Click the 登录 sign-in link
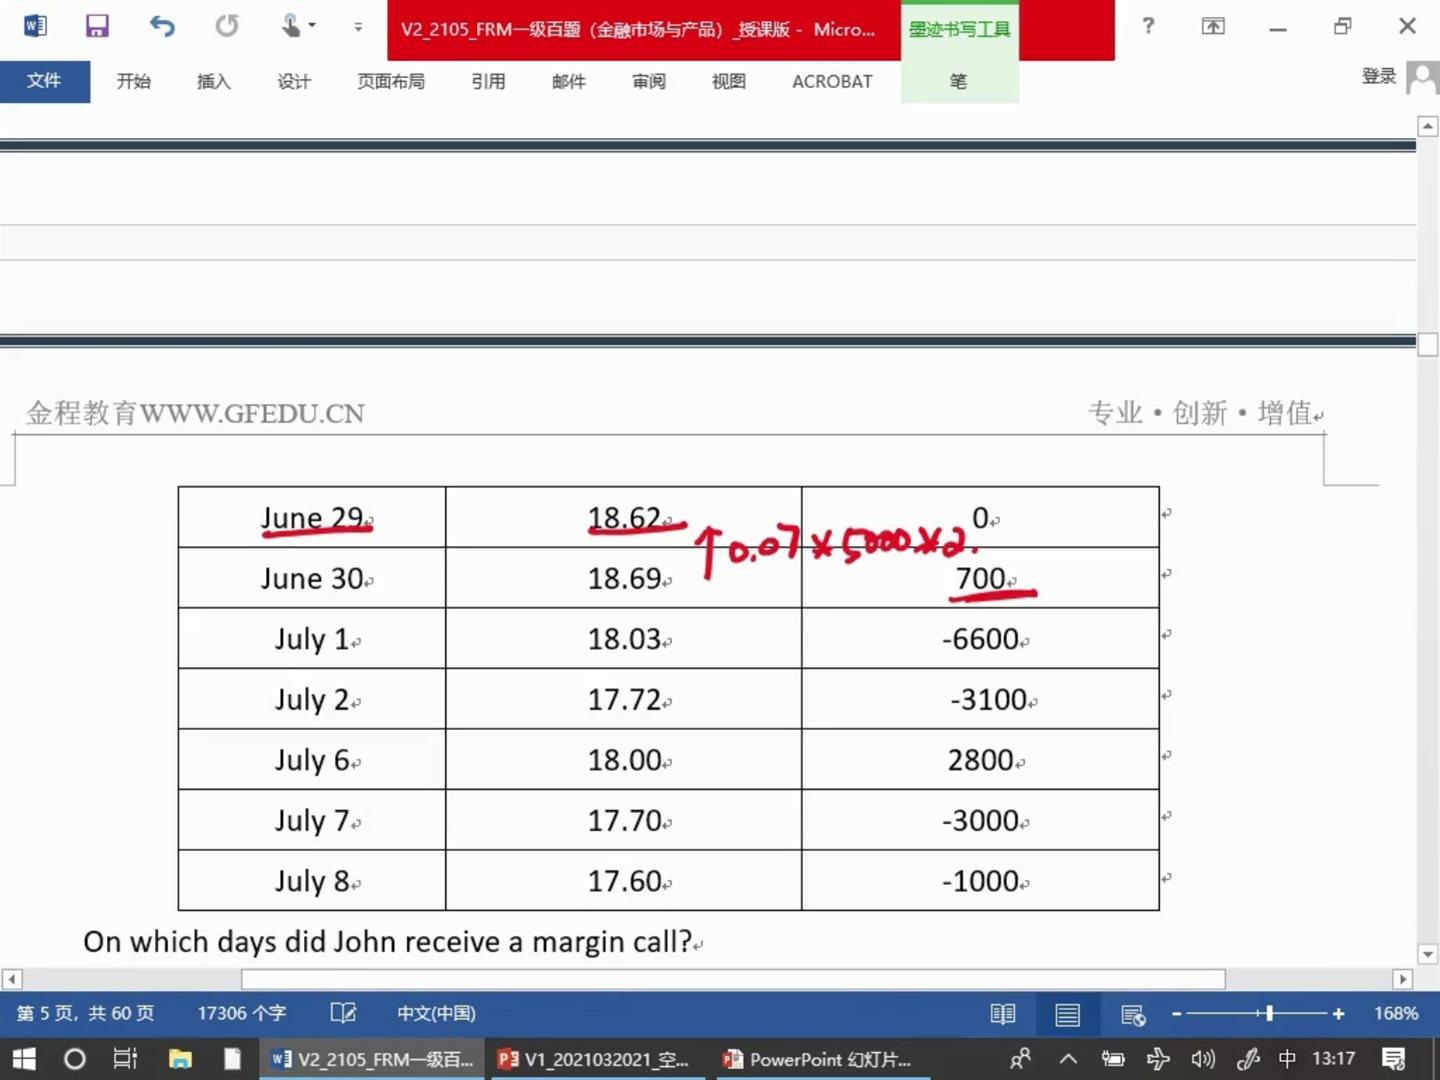Image resolution: width=1440 pixels, height=1080 pixels. (x=1379, y=76)
